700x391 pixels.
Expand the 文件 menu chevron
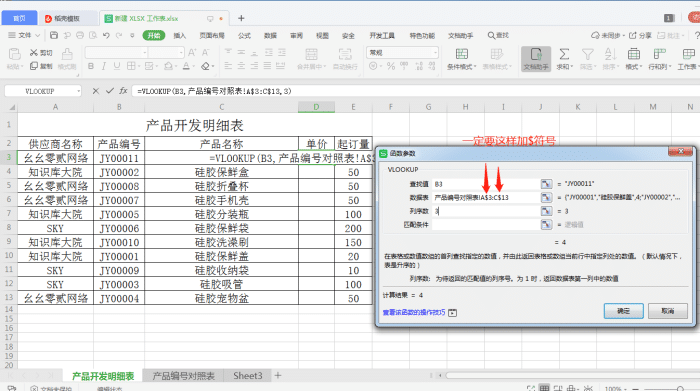38,35
